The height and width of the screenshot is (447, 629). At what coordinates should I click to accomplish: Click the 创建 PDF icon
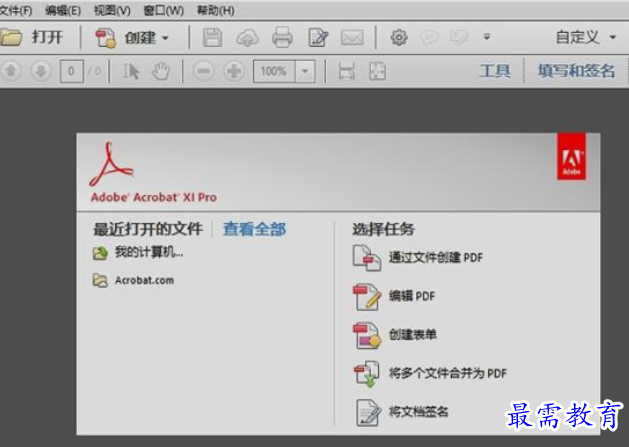tap(106, 38)
